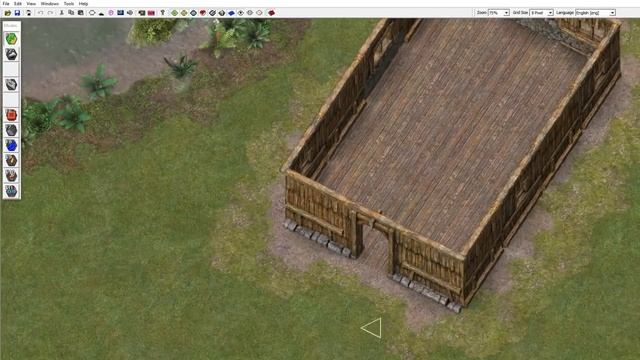Viewport: 640px width, 360px height.
Task: Click the dark red hexagon toolbar icon
Action: coord(271,13)
